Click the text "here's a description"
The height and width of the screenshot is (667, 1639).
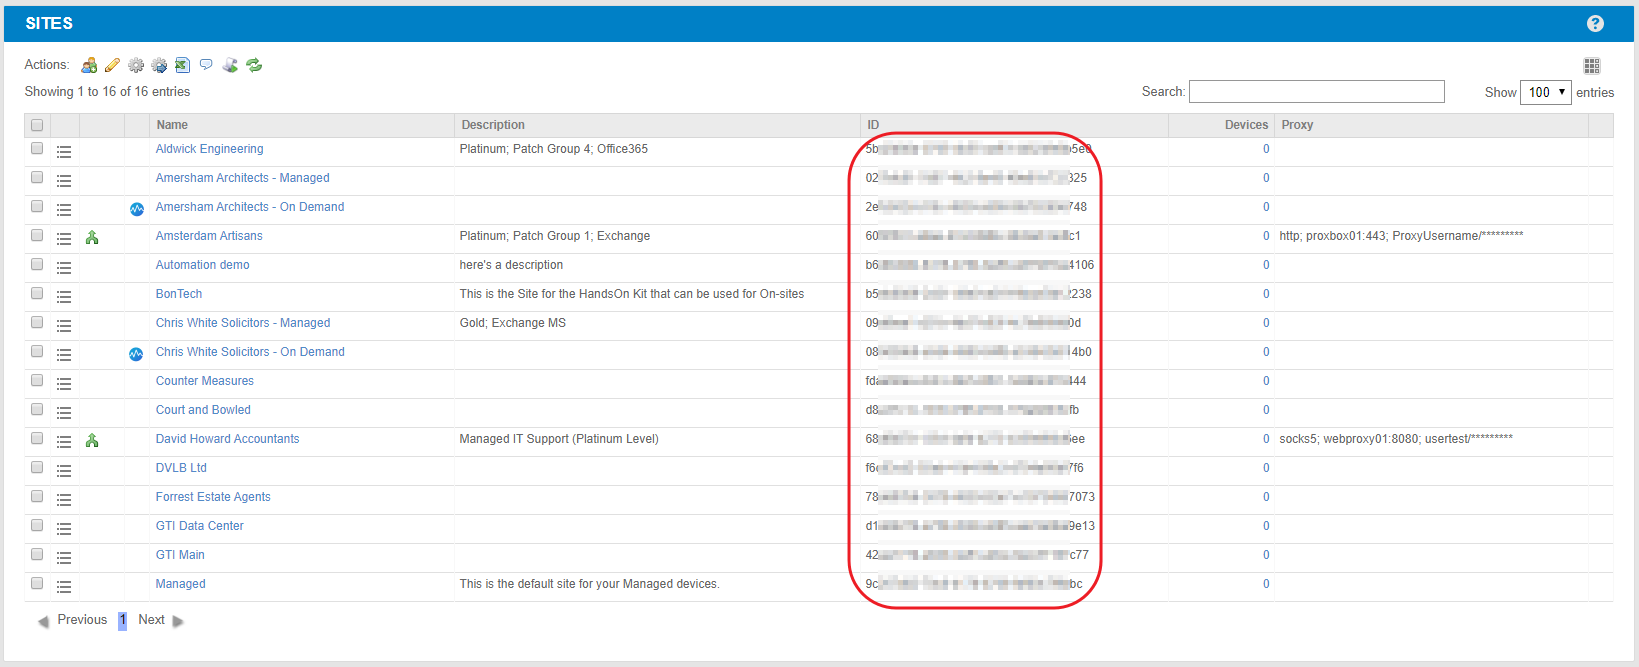coord(511,265)
